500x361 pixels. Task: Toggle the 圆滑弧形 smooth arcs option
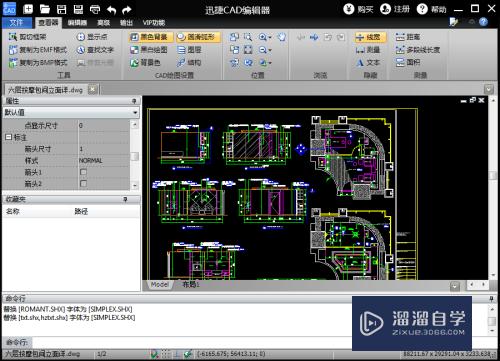198,37
